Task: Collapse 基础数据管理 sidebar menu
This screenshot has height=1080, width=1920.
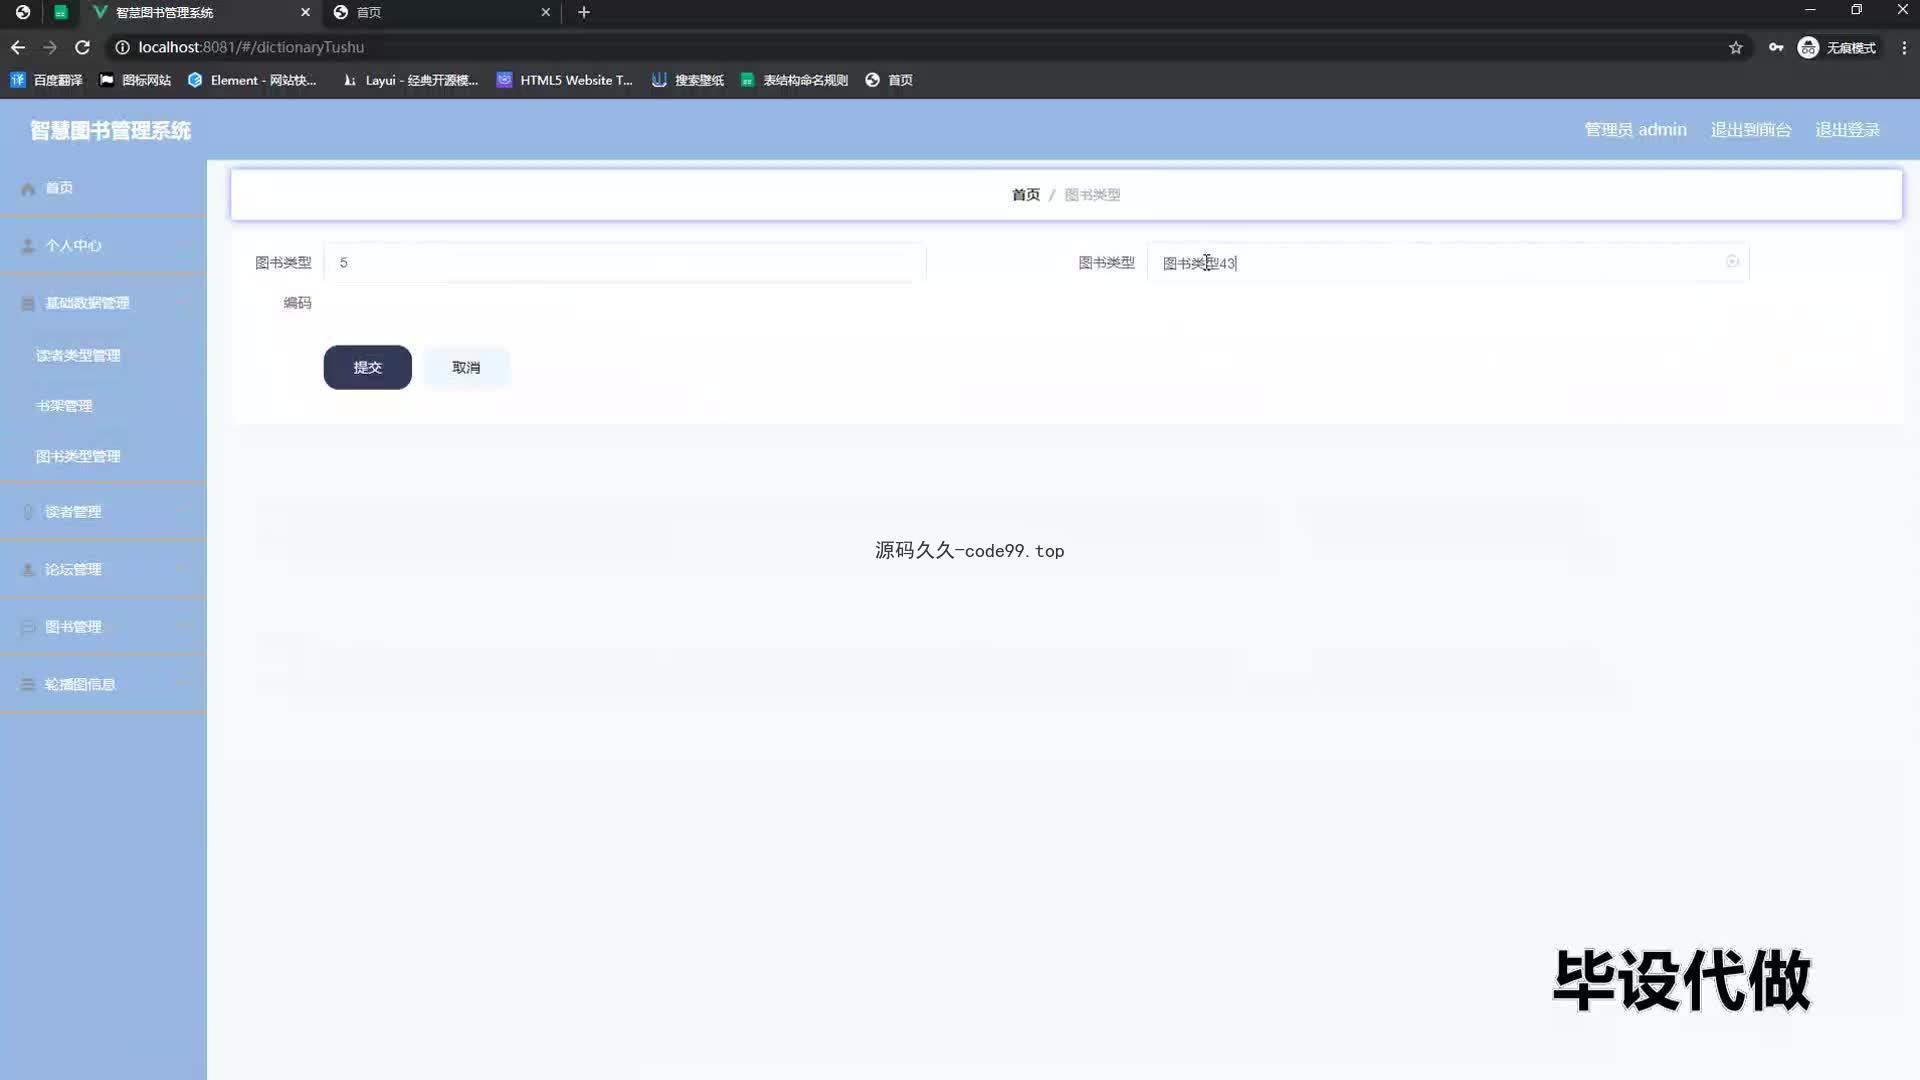Action: tap(103, 303)
